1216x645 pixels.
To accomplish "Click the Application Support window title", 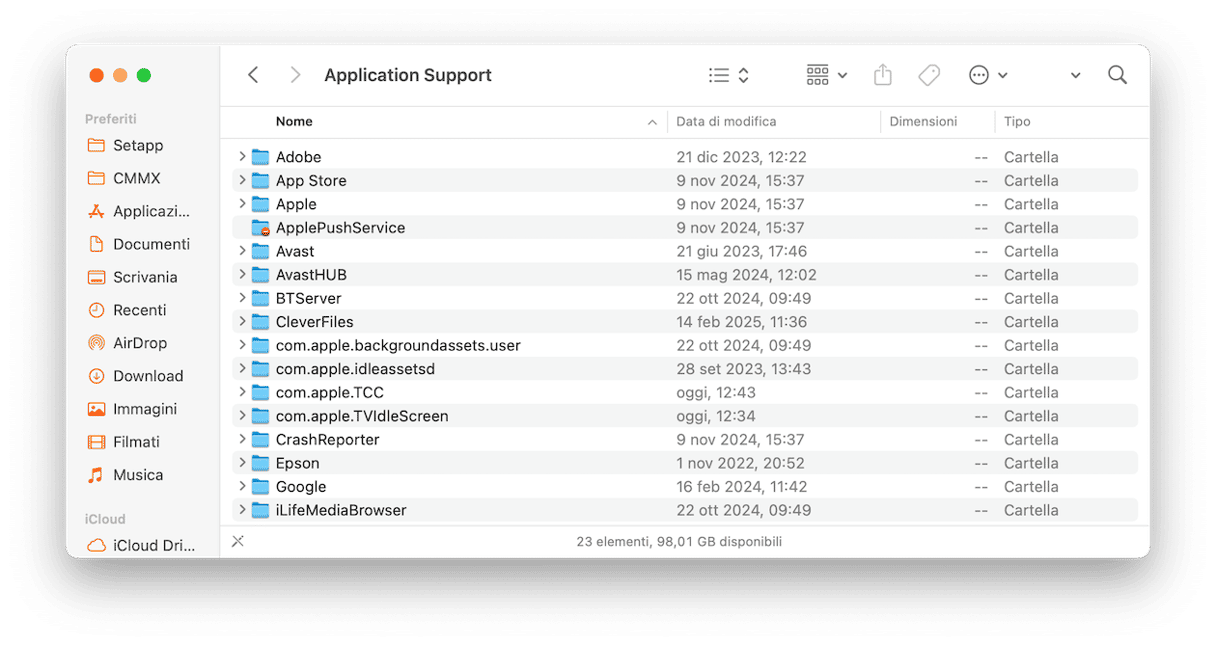I will tap(408, 75).
